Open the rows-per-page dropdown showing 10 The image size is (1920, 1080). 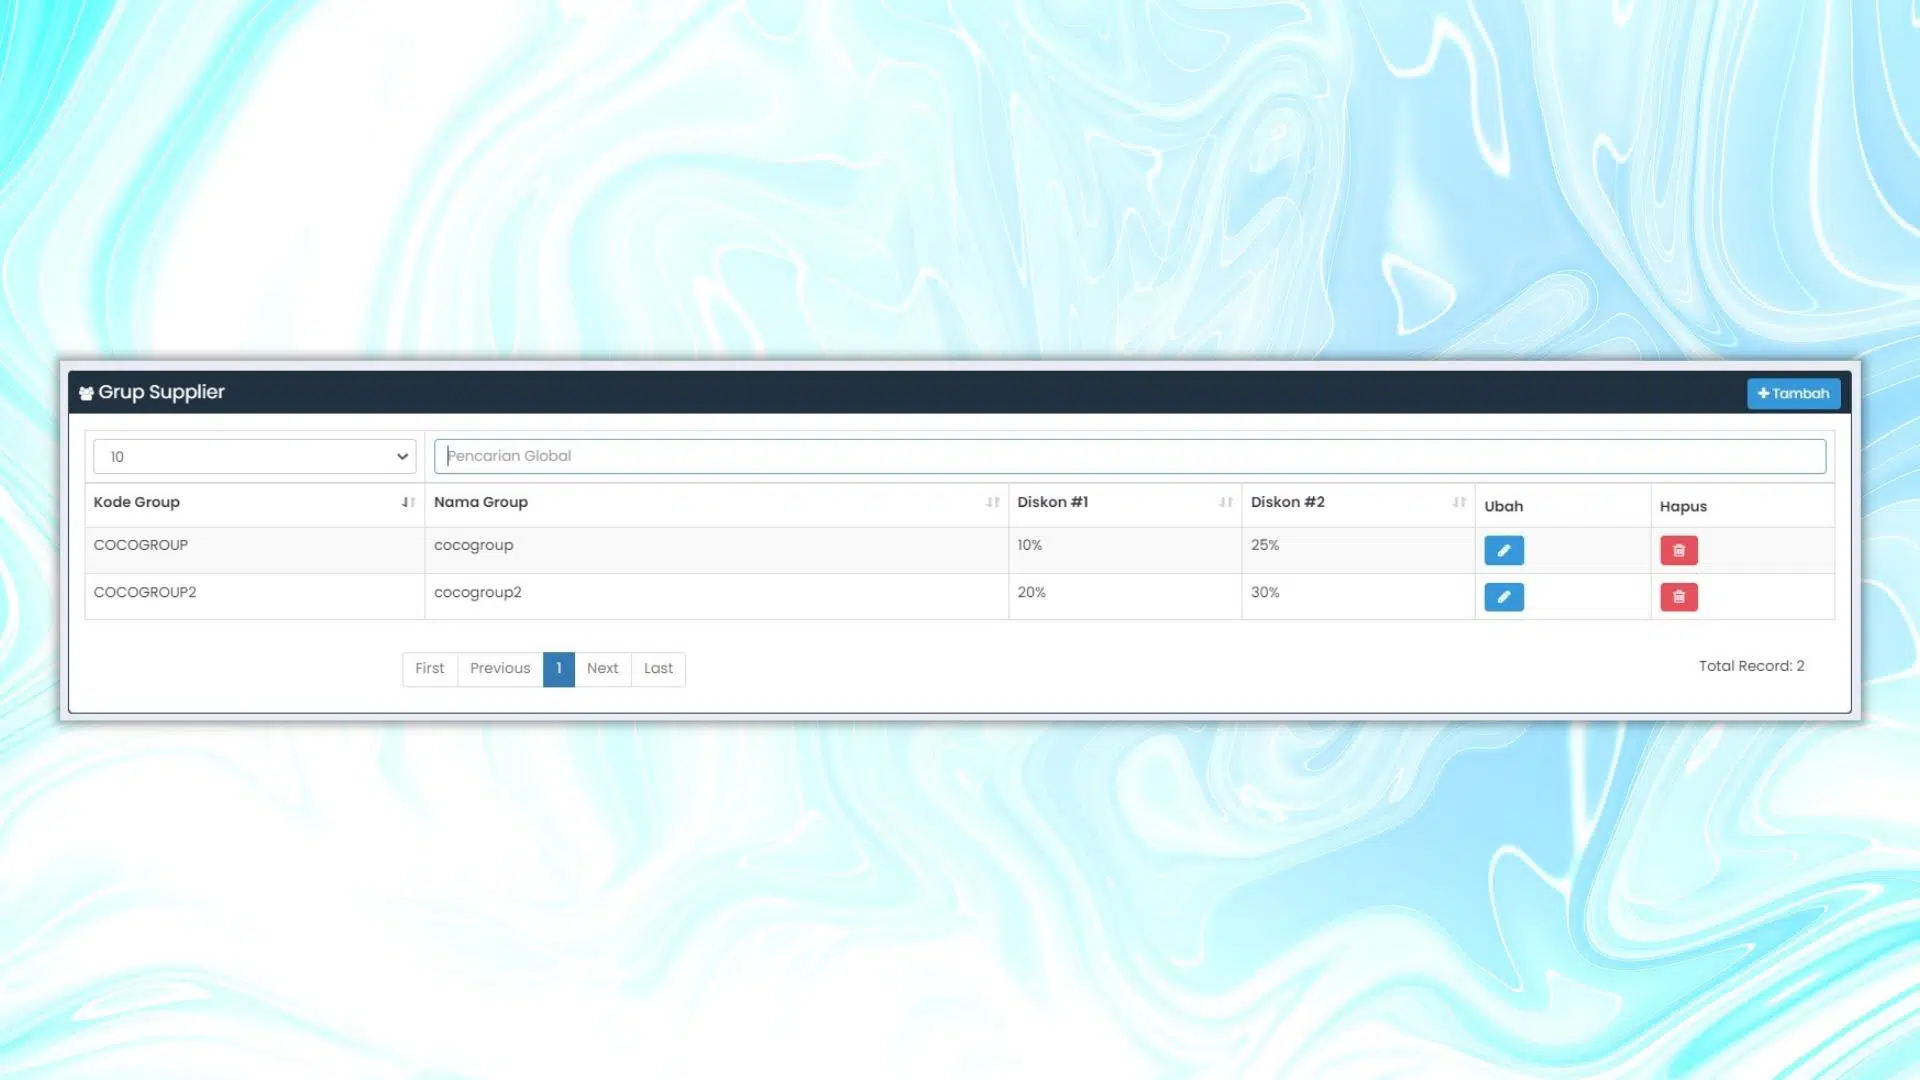pyautogui.click(x=255, y=456)
